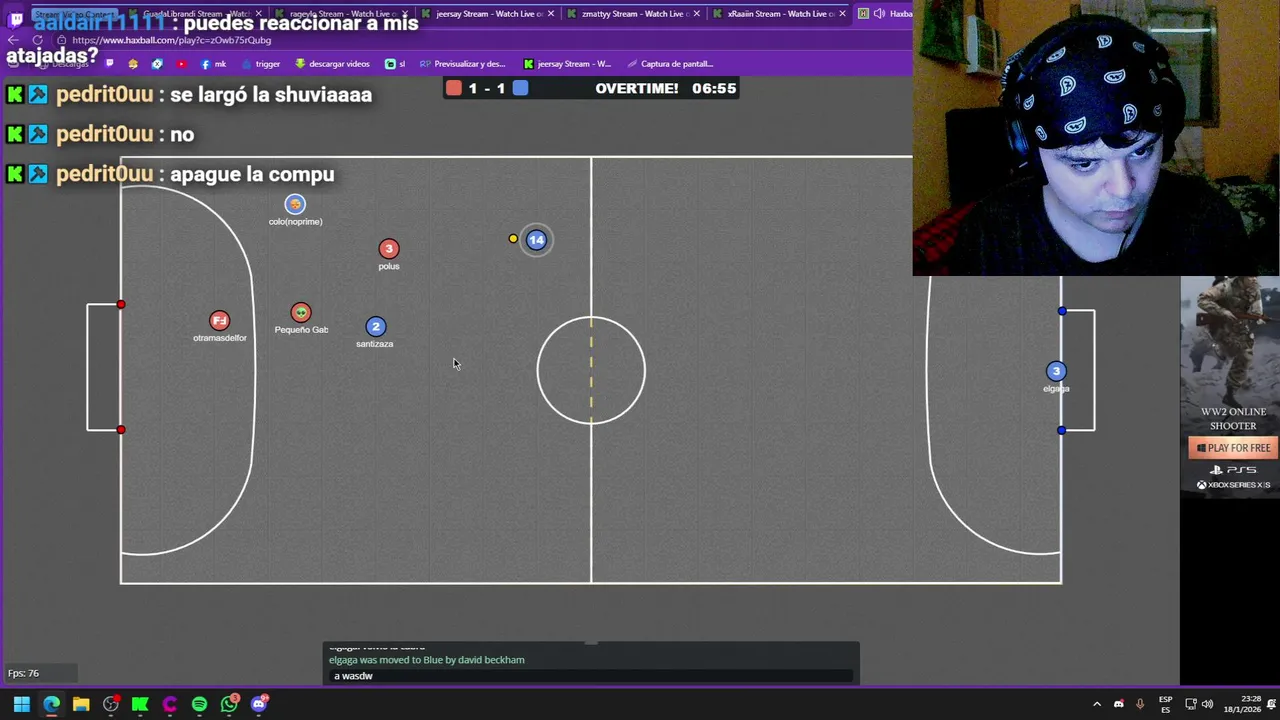
Task: Click the Haxball chat input field
Action: click(592, 676)
